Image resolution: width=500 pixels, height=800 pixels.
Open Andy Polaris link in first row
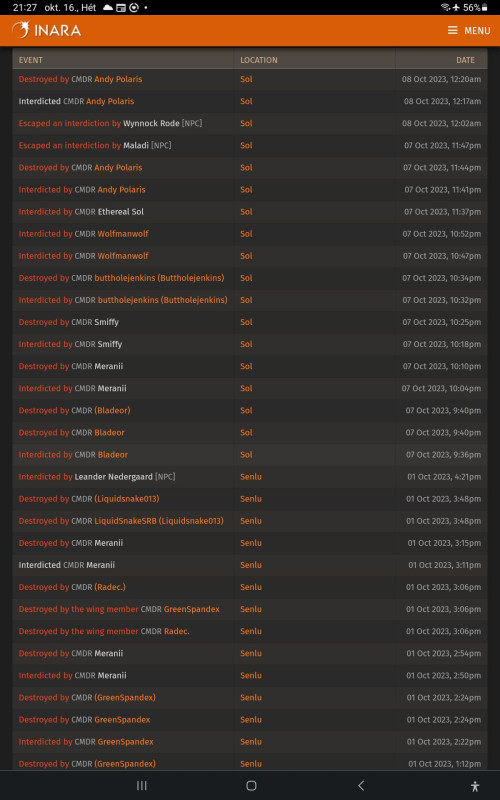pyautogui.click(x=118, y=79)
